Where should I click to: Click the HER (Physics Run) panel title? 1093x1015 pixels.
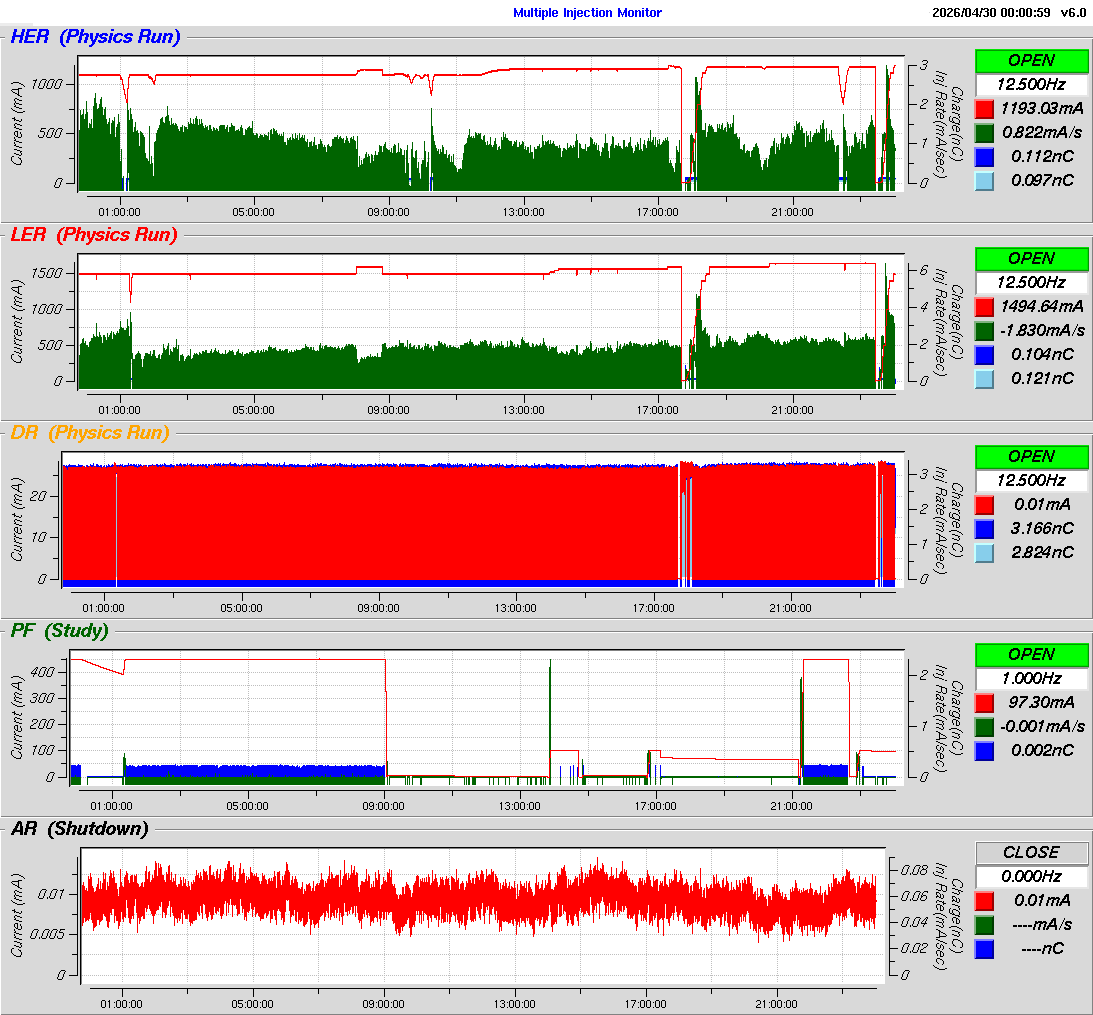[95, 37]
